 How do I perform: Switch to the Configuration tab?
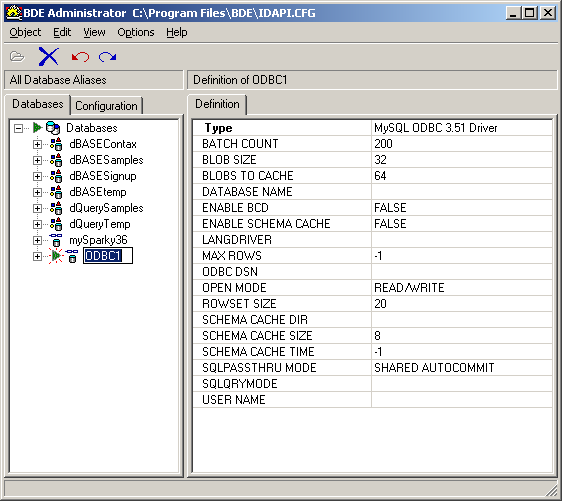pyautogui.click(x=106, y=106)
